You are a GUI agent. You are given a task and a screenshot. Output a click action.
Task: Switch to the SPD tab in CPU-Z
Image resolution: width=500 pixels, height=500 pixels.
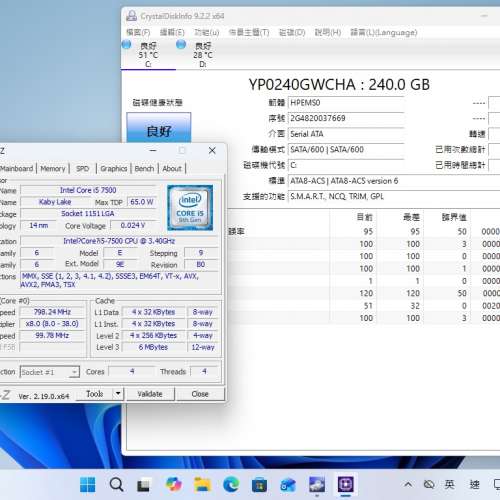point(83,169)
